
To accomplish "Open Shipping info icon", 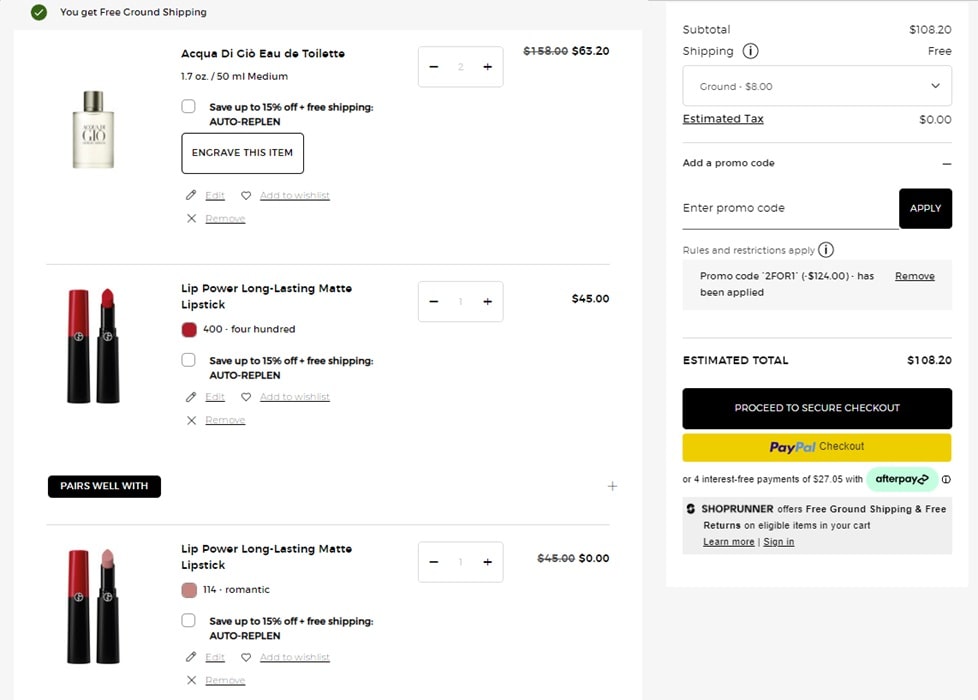I will point(750,51).
